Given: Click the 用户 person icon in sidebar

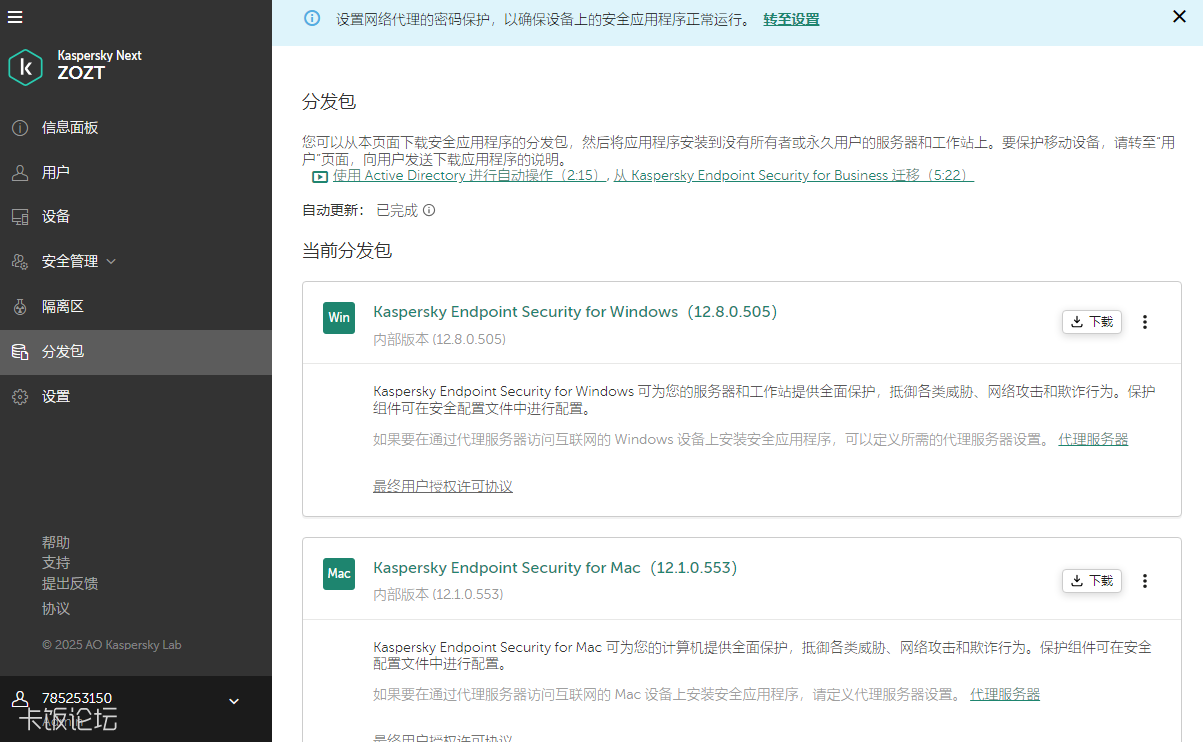Looking at the screenshot, I should (20, 173).
